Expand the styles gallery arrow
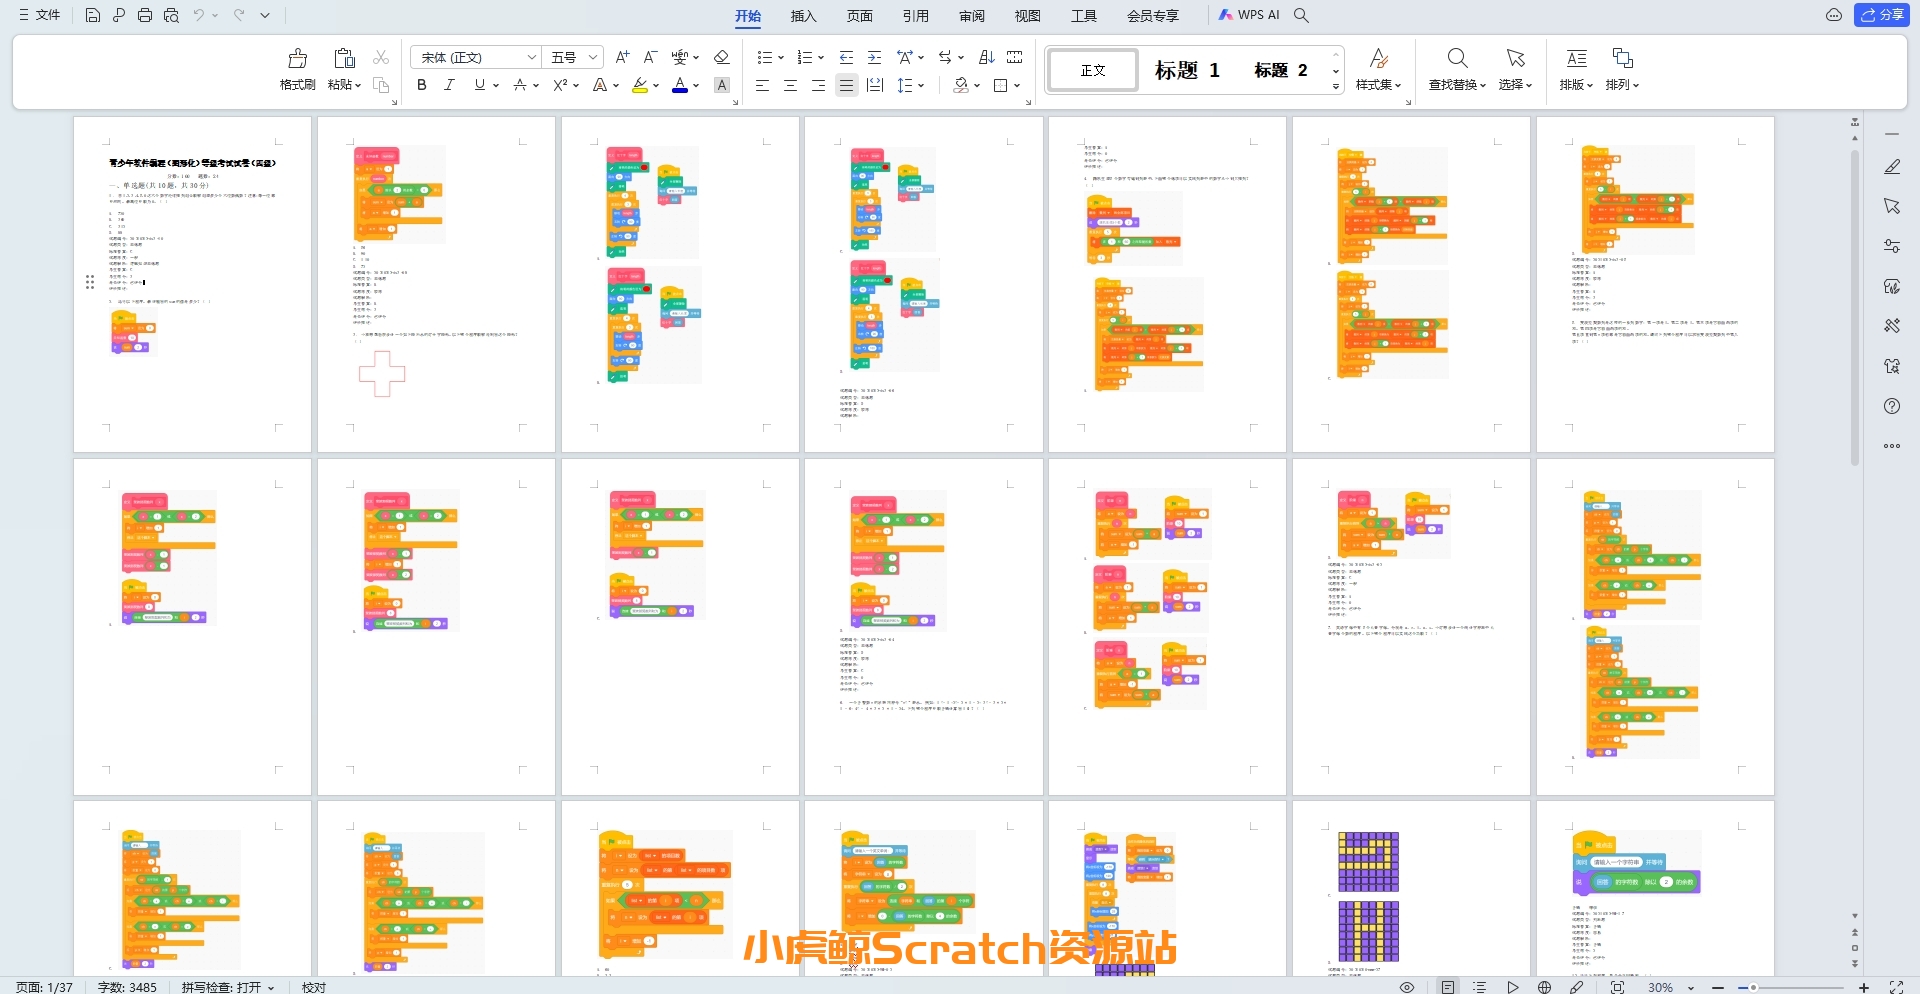1920x994 pixels. (x=1336, y=87)
